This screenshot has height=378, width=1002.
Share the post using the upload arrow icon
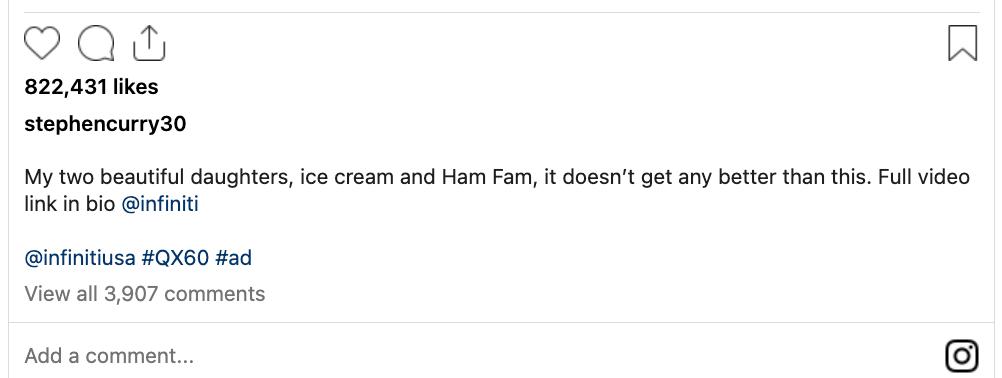(149, 43)
